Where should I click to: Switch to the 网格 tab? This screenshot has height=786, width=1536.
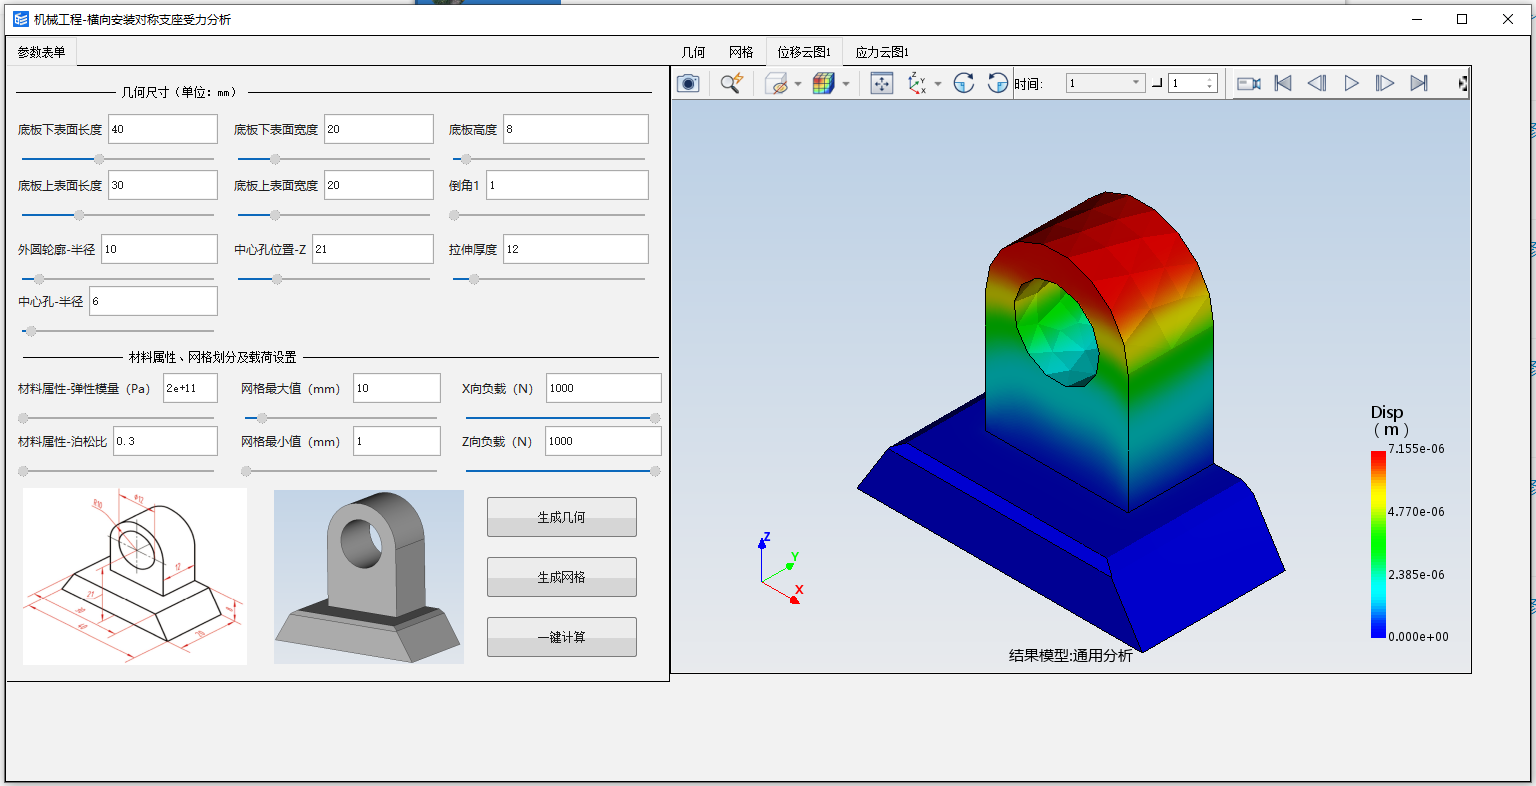(x=741, y=52)
